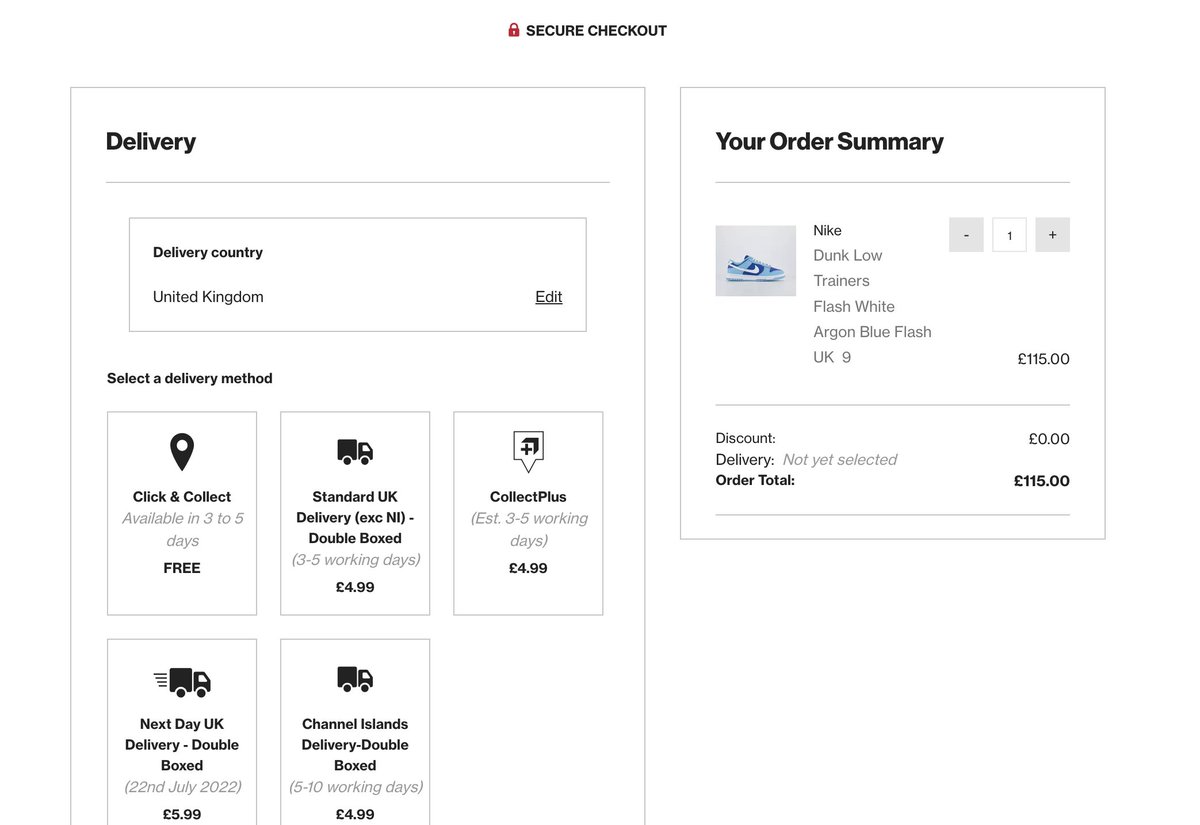Click the product price £115.00 beside UK 9
Image resolution: width=1200 pixels, height=825 pixels.
click(x=1044, y=359)
